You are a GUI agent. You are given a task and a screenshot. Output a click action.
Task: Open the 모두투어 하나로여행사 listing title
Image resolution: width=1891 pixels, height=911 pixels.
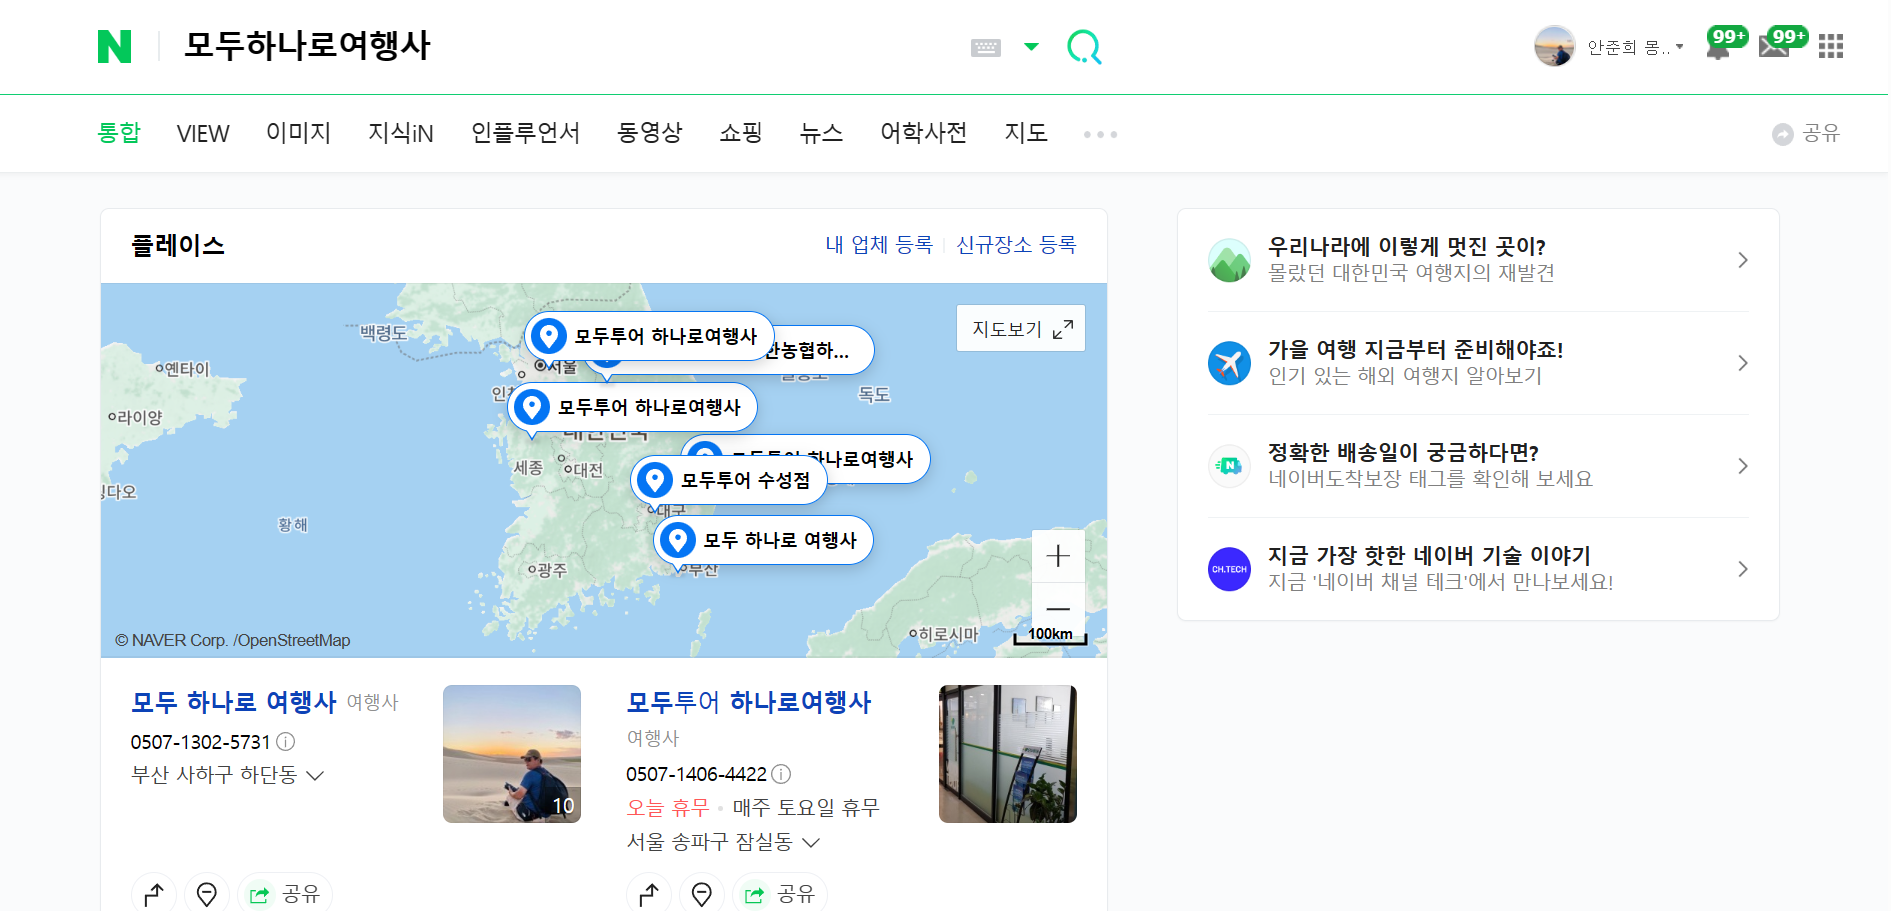(x=749, y=702)
